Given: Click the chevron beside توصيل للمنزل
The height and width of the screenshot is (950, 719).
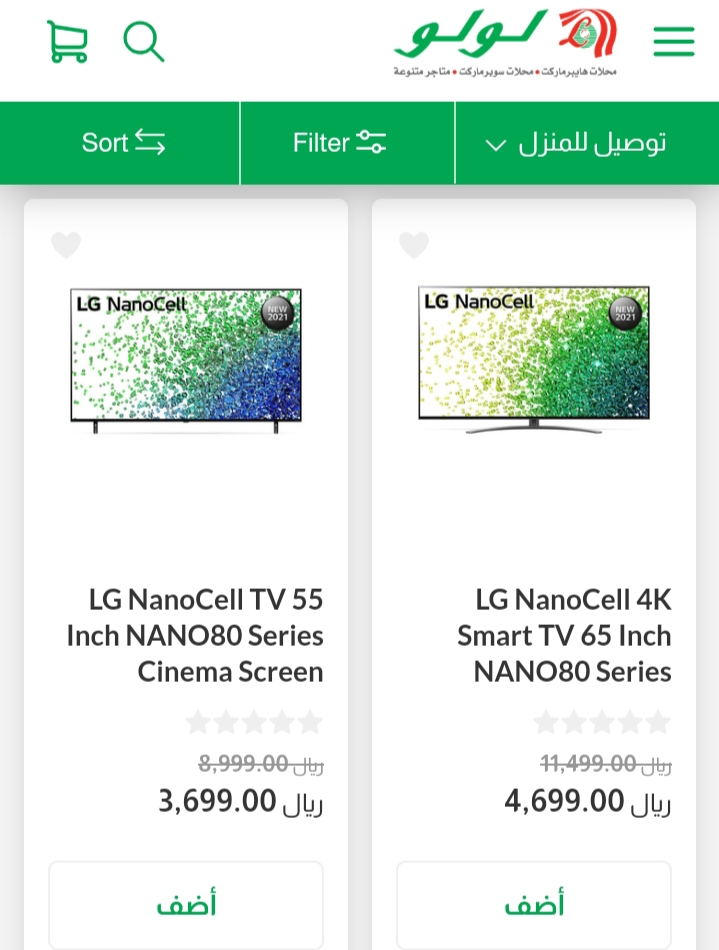Looking at the screenshot, I should tap(495, 145).
